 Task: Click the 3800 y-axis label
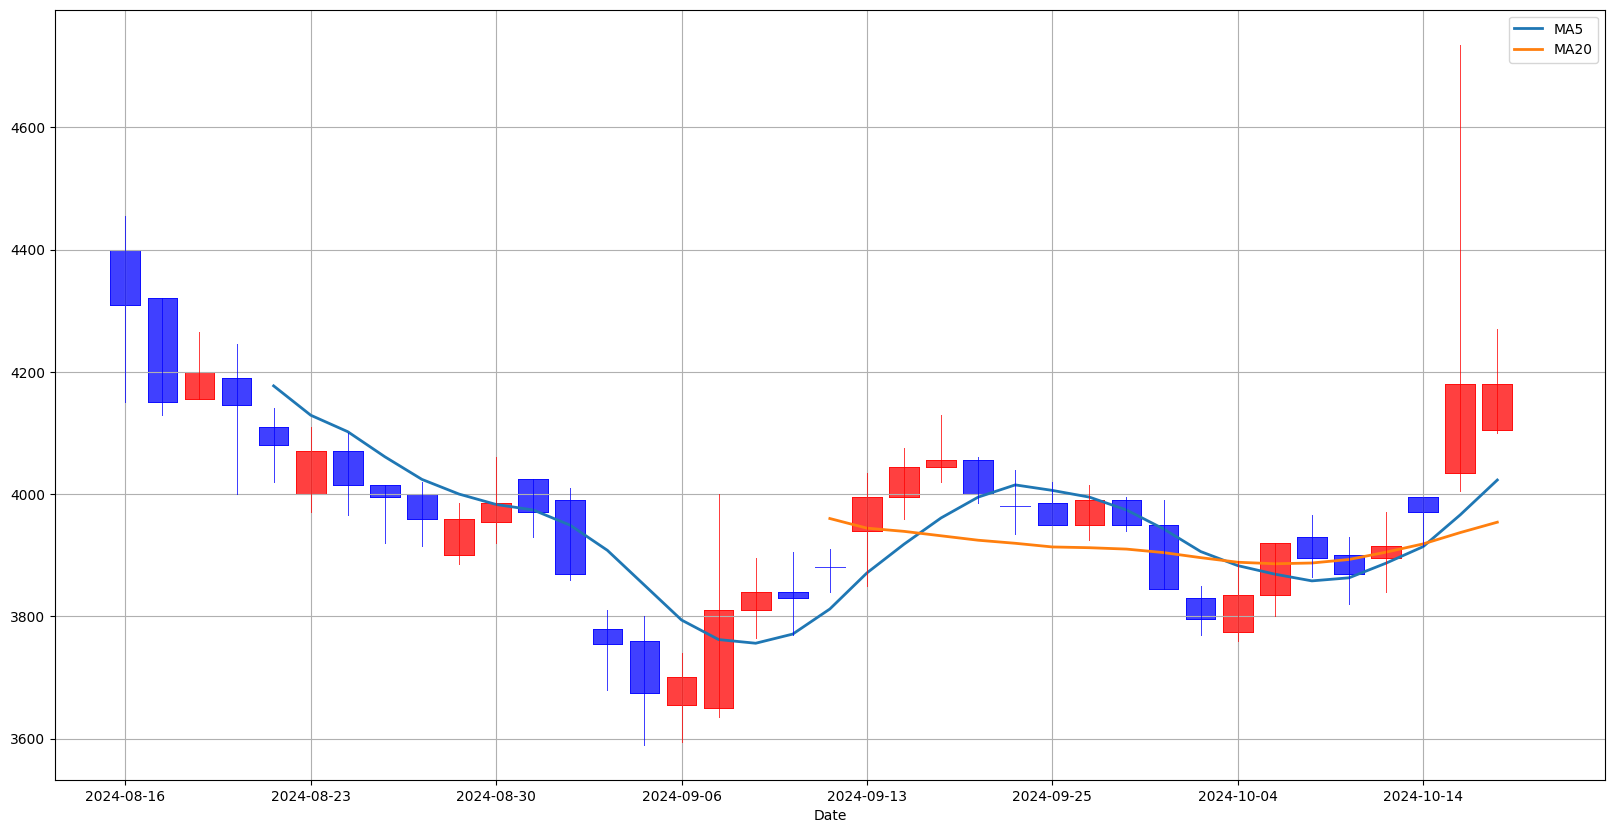coord(28,617)
